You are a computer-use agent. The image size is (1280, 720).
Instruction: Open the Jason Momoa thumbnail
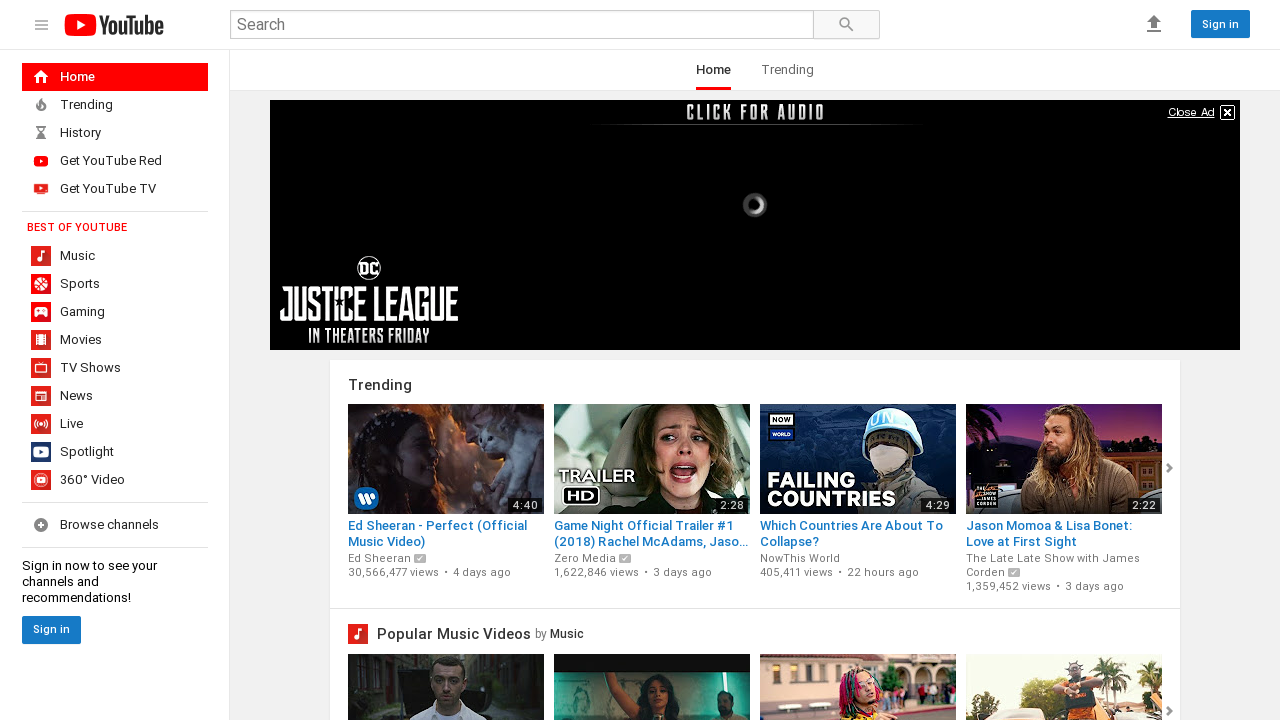1064,459
